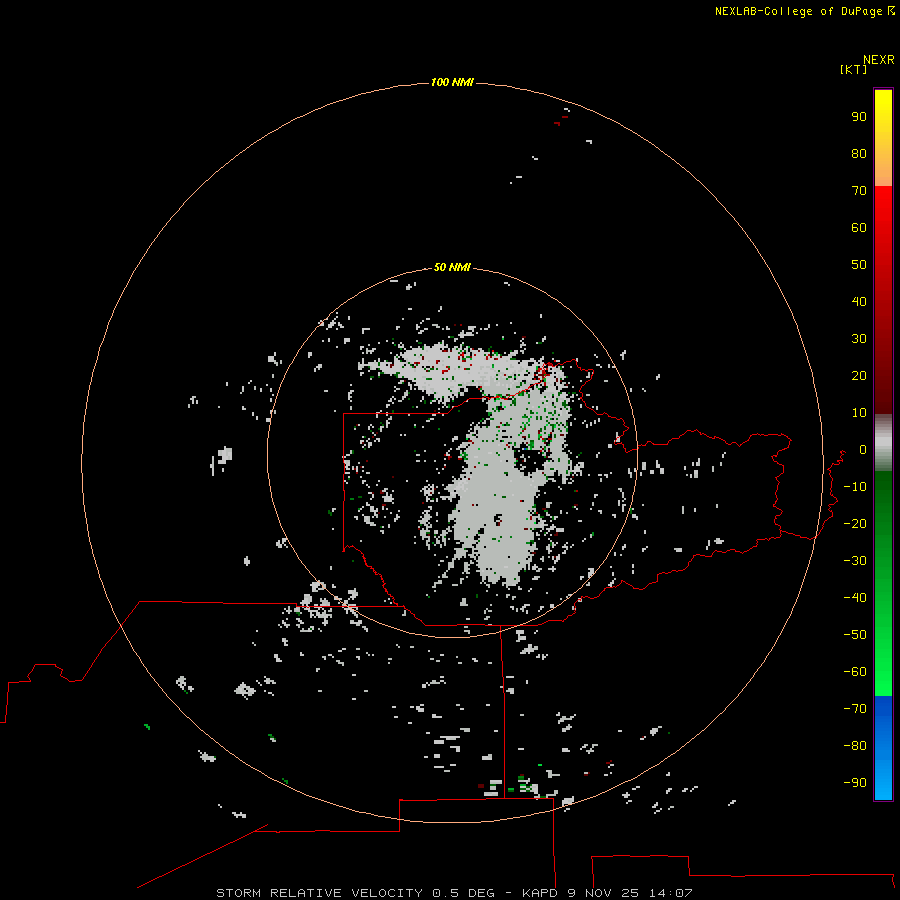The height and width of the screenshot is (900, 900).
Task: Click the 80 value on velocity scale
Action: point(859,153)
